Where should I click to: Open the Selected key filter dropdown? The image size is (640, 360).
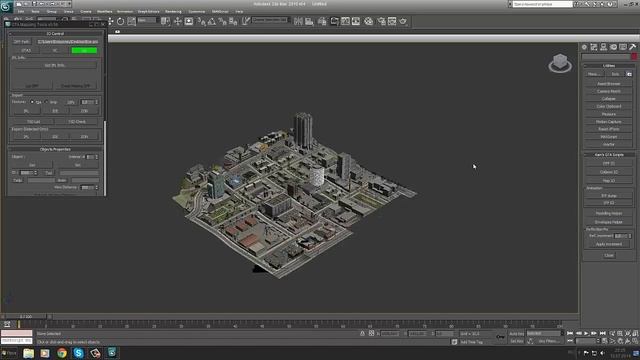[x=544, y=333]
